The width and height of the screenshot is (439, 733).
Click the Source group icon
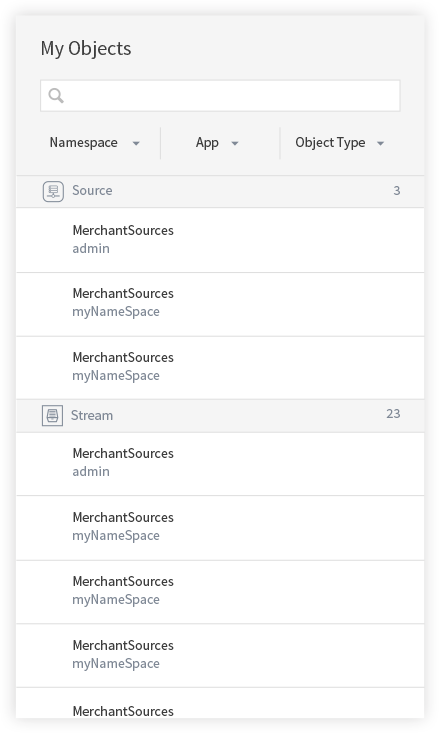53,191
